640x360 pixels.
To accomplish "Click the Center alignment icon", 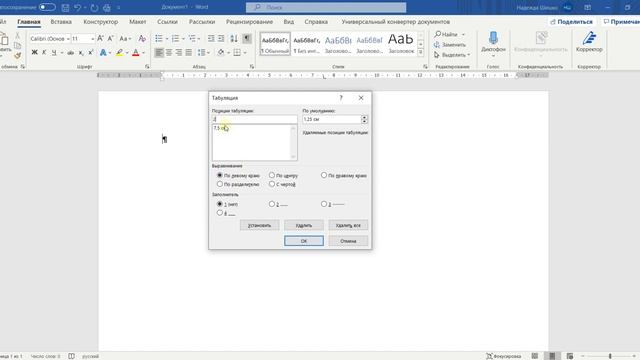I will click(x=169, y=52).
